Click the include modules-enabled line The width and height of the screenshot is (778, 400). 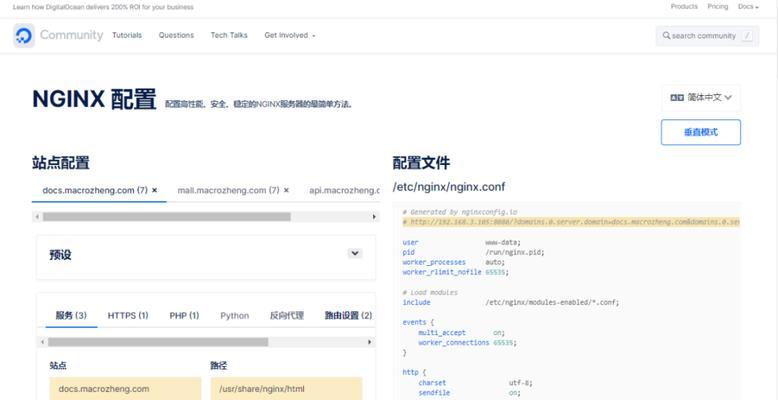[x=511, y=302]
